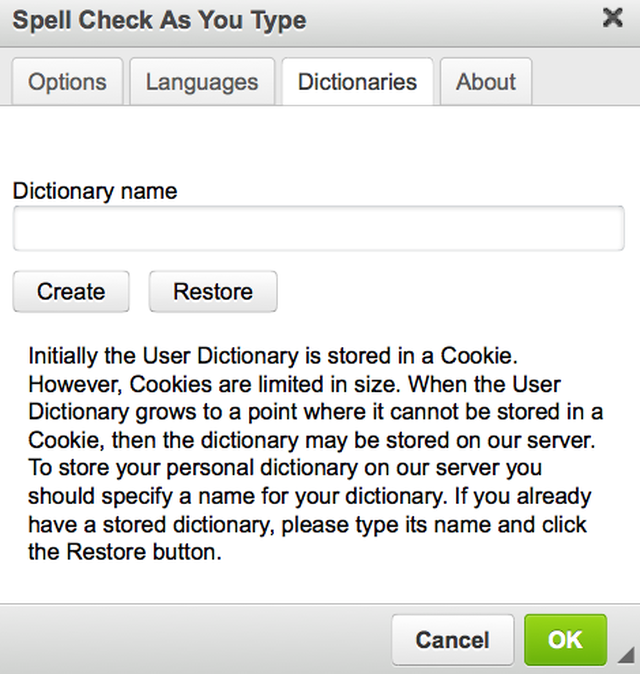Confirm with the green OK button
This screenshot has height=674, width=640.
tap(565, 640)
